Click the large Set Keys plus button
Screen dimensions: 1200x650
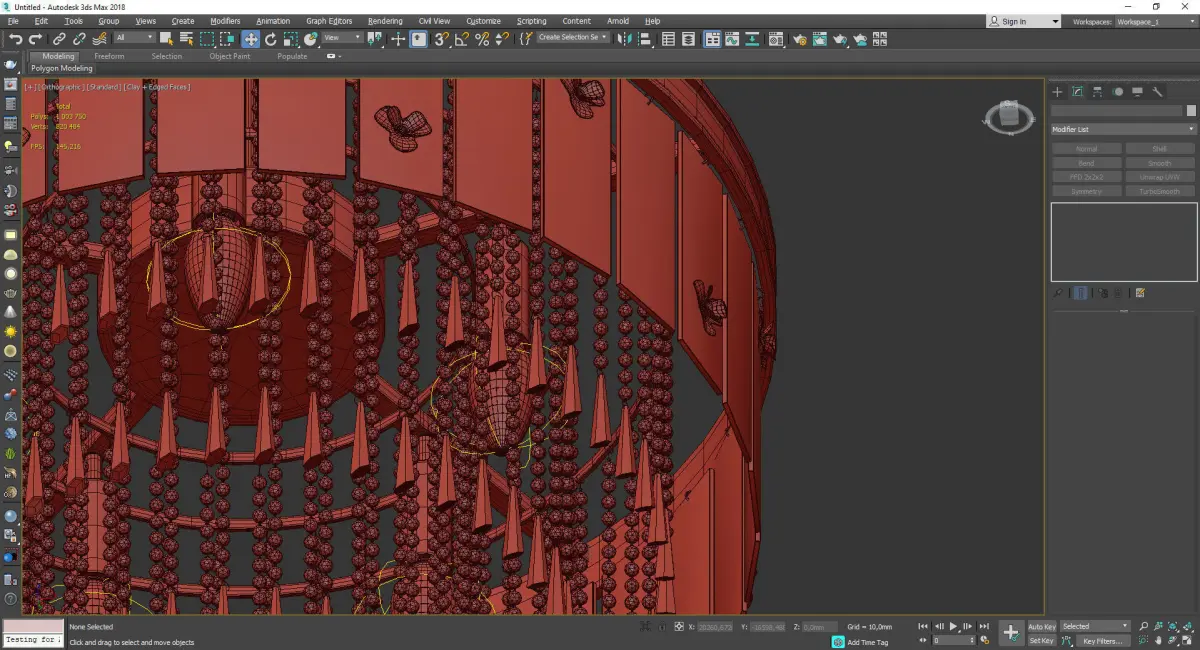[x=1011, y=632]
